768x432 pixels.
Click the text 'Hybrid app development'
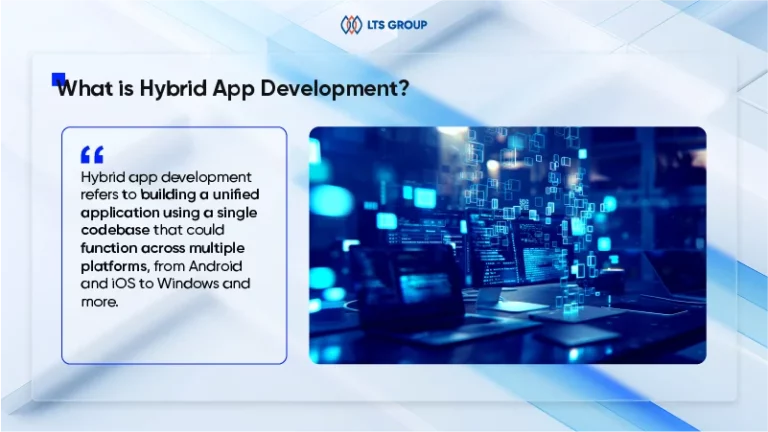tap(166, 177)
